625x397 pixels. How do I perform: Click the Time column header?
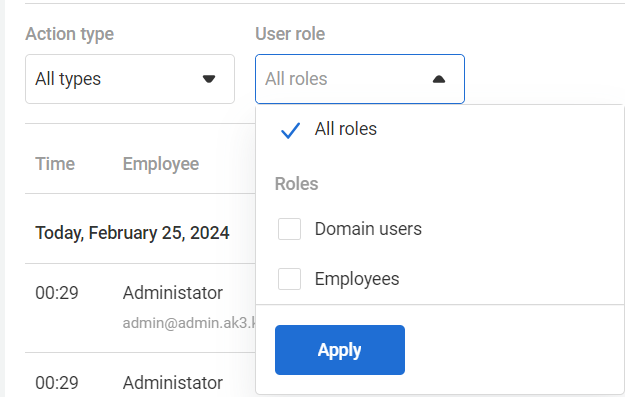[x=55, y=164]
